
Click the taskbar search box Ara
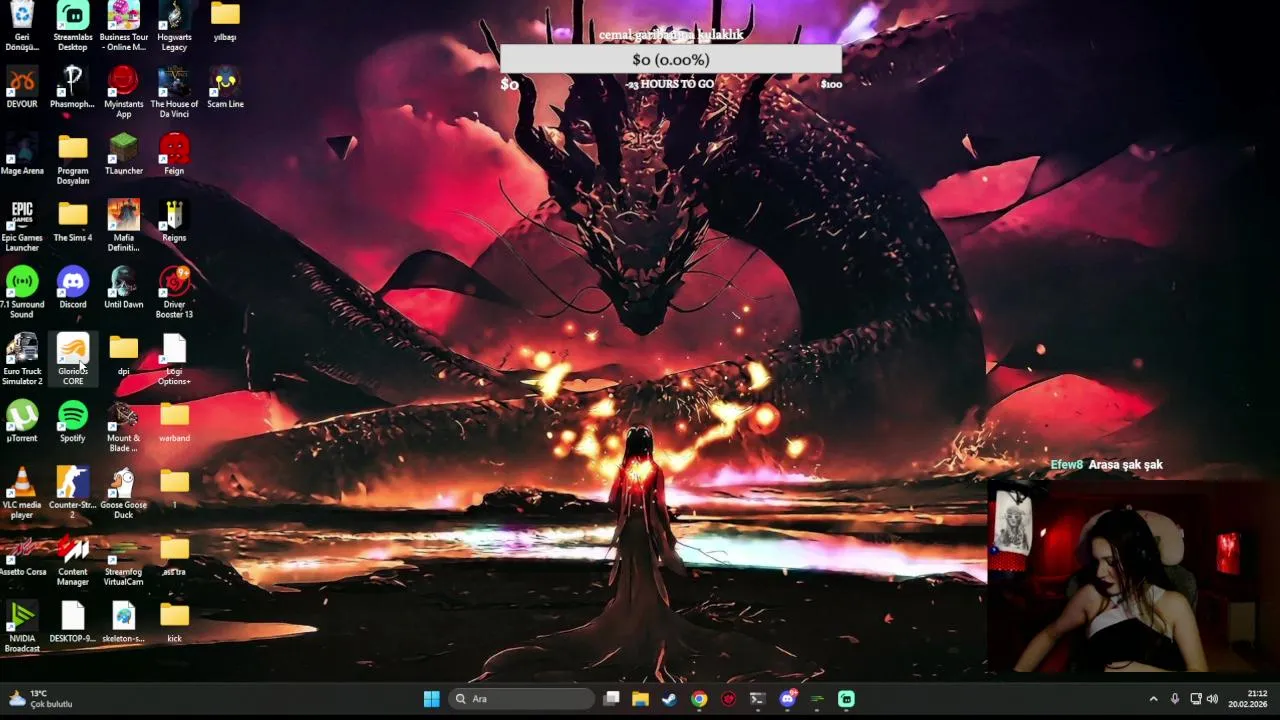pos(522,699)
